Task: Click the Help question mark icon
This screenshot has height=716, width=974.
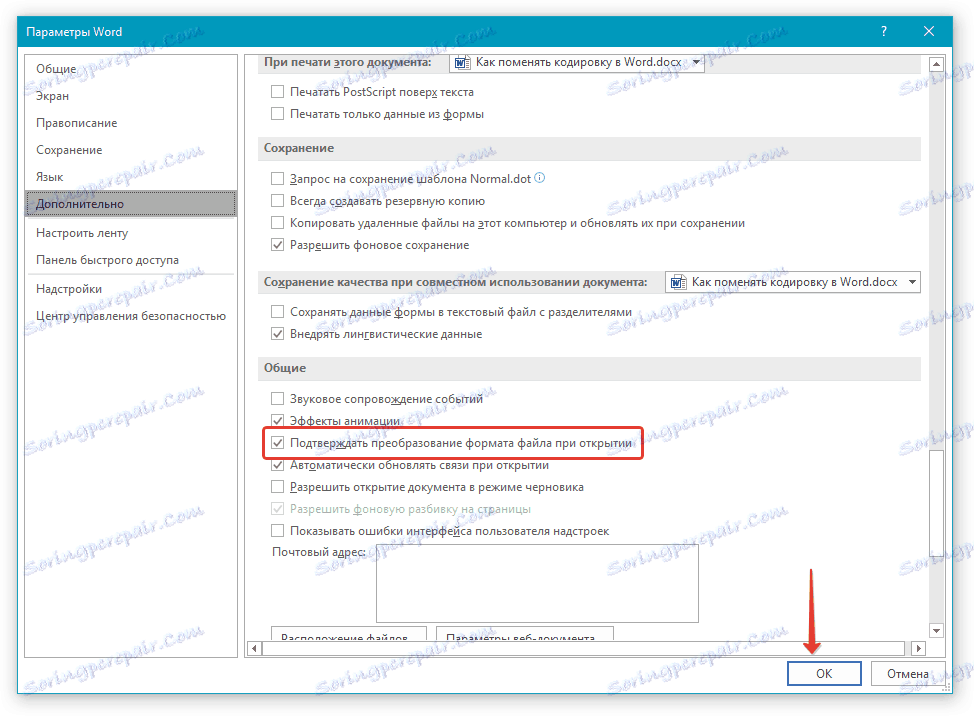Action: pyautogui.click(x=883, y=31)
